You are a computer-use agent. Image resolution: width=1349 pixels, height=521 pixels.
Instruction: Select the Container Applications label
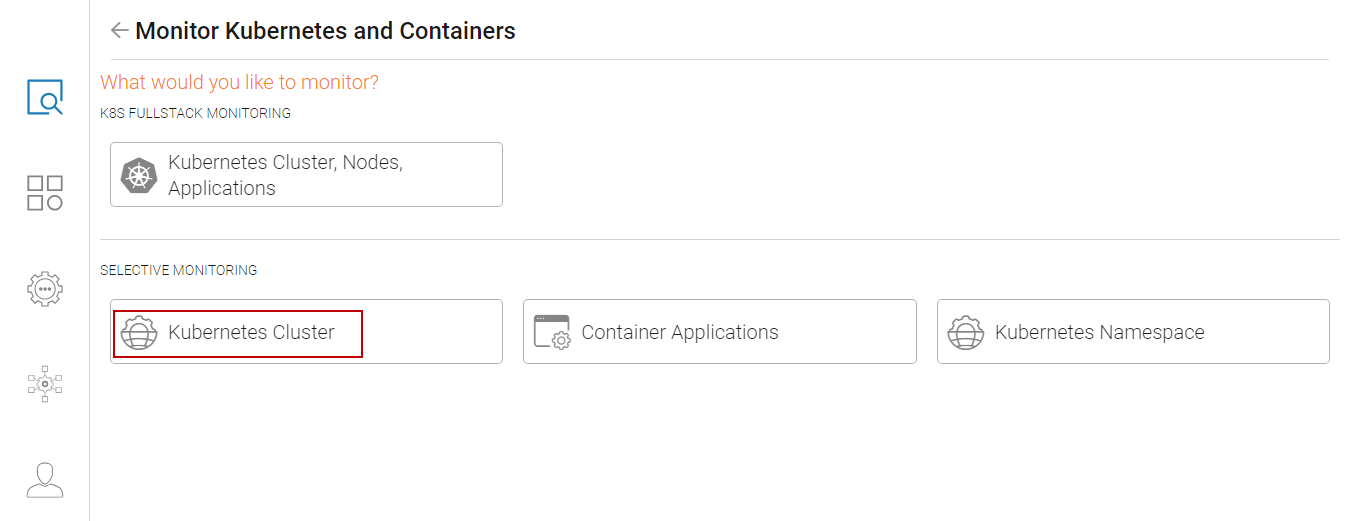(x=680, y=333)
